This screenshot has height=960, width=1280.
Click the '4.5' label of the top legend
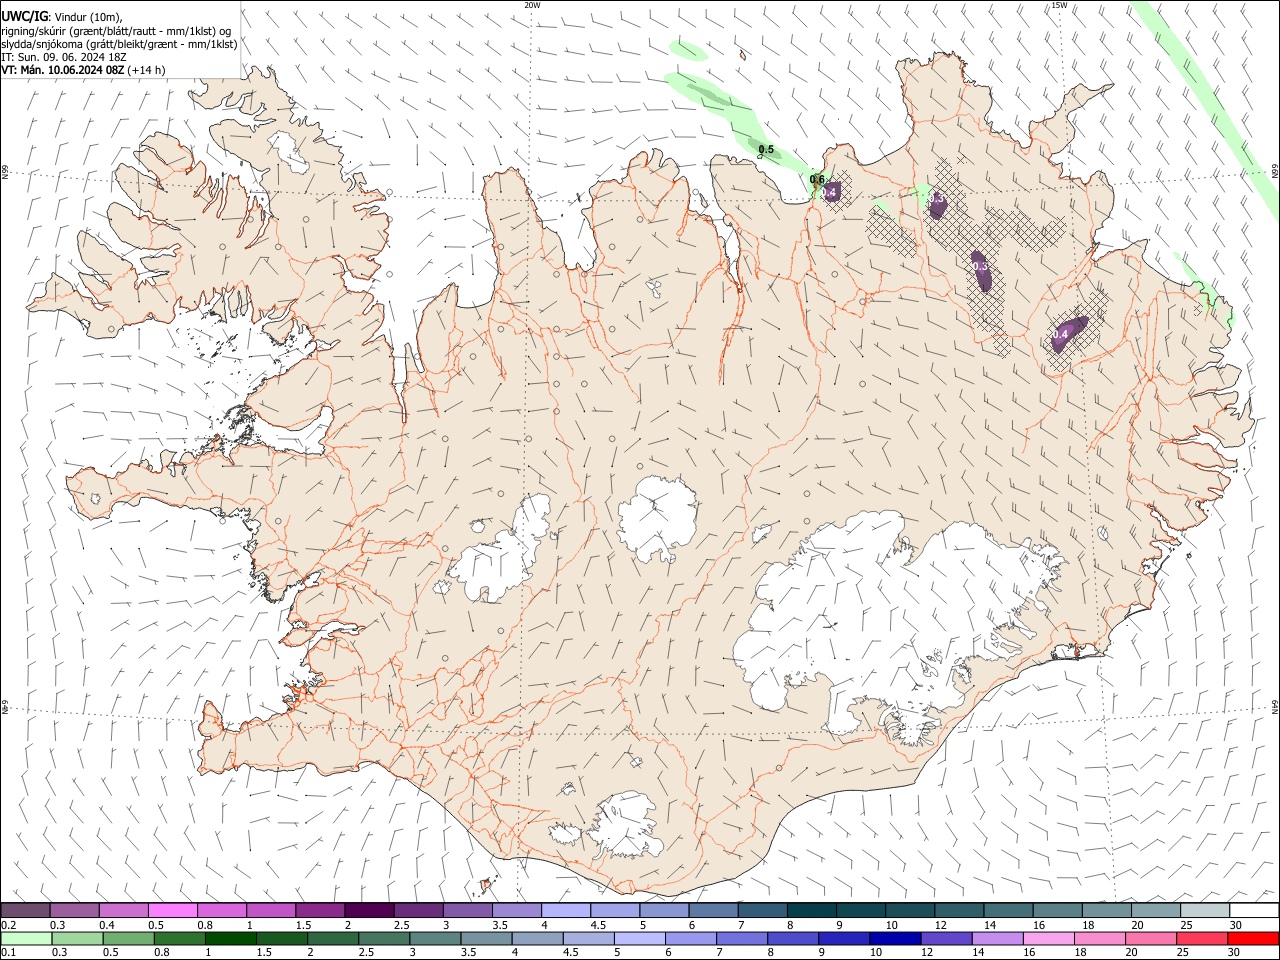(x=597, y=925)
